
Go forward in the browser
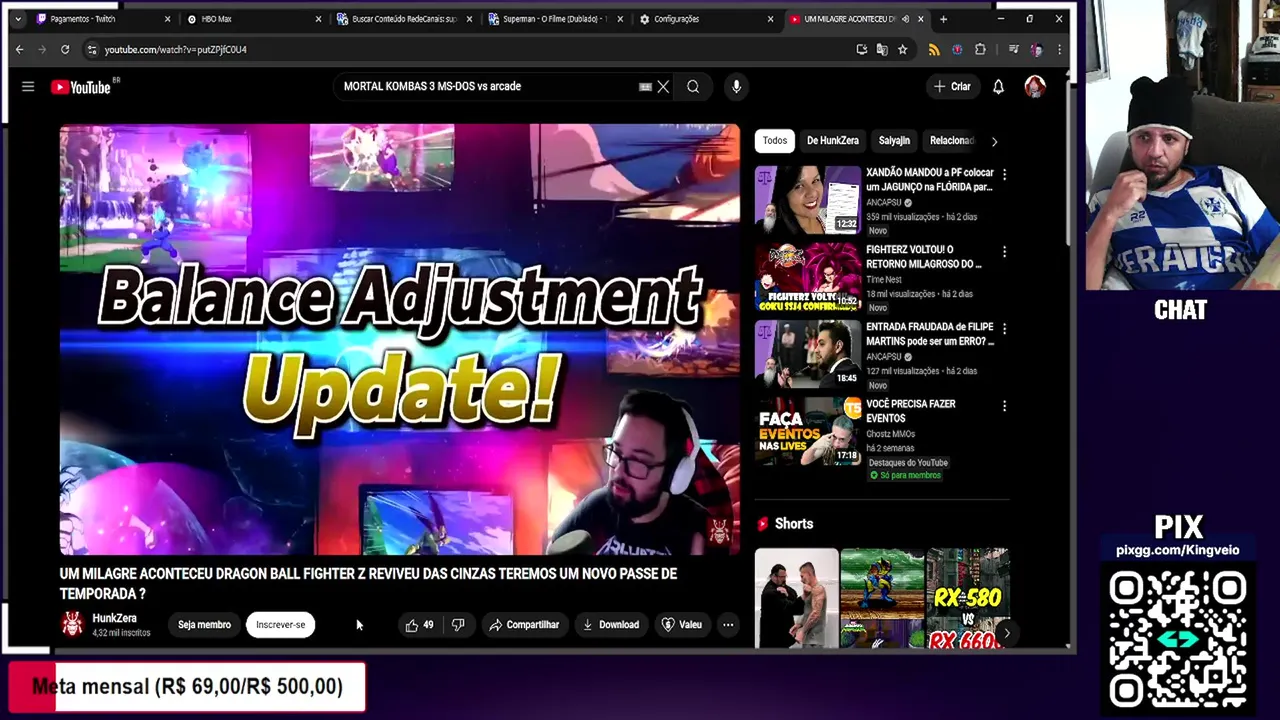pyautogui.click(x=42, y=49)
